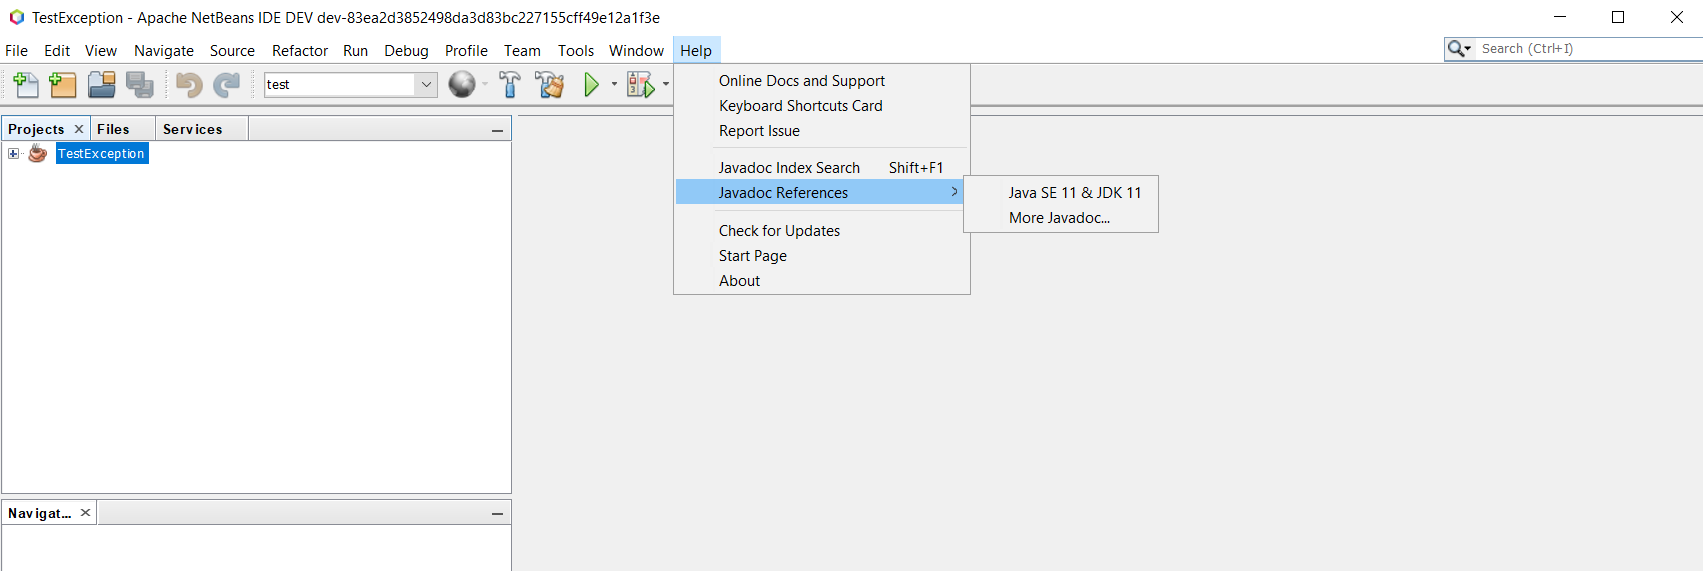Open the Run menu

coord(355,50)
